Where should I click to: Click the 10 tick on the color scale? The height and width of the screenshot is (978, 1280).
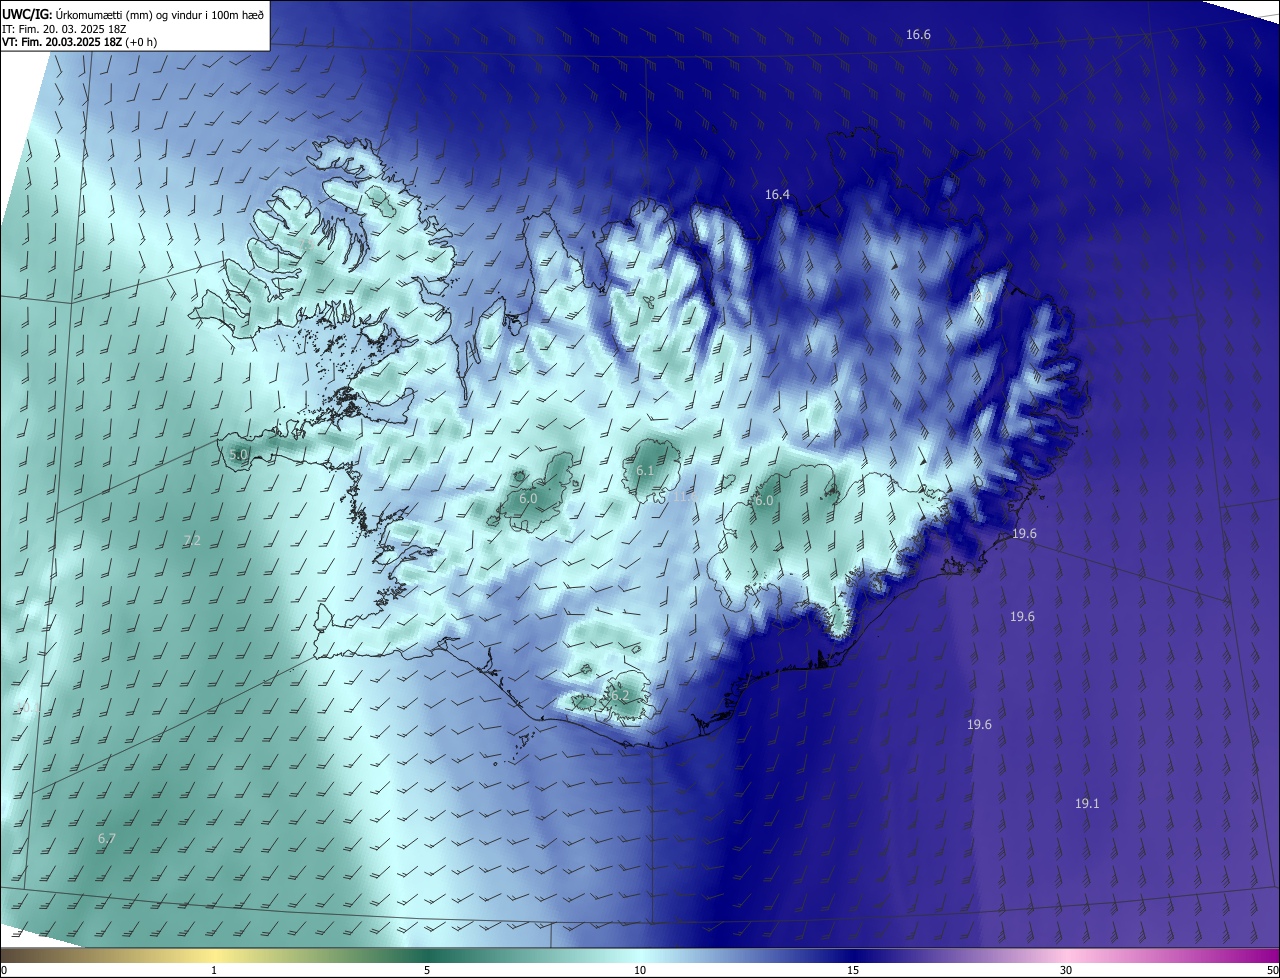pos(640,970)
